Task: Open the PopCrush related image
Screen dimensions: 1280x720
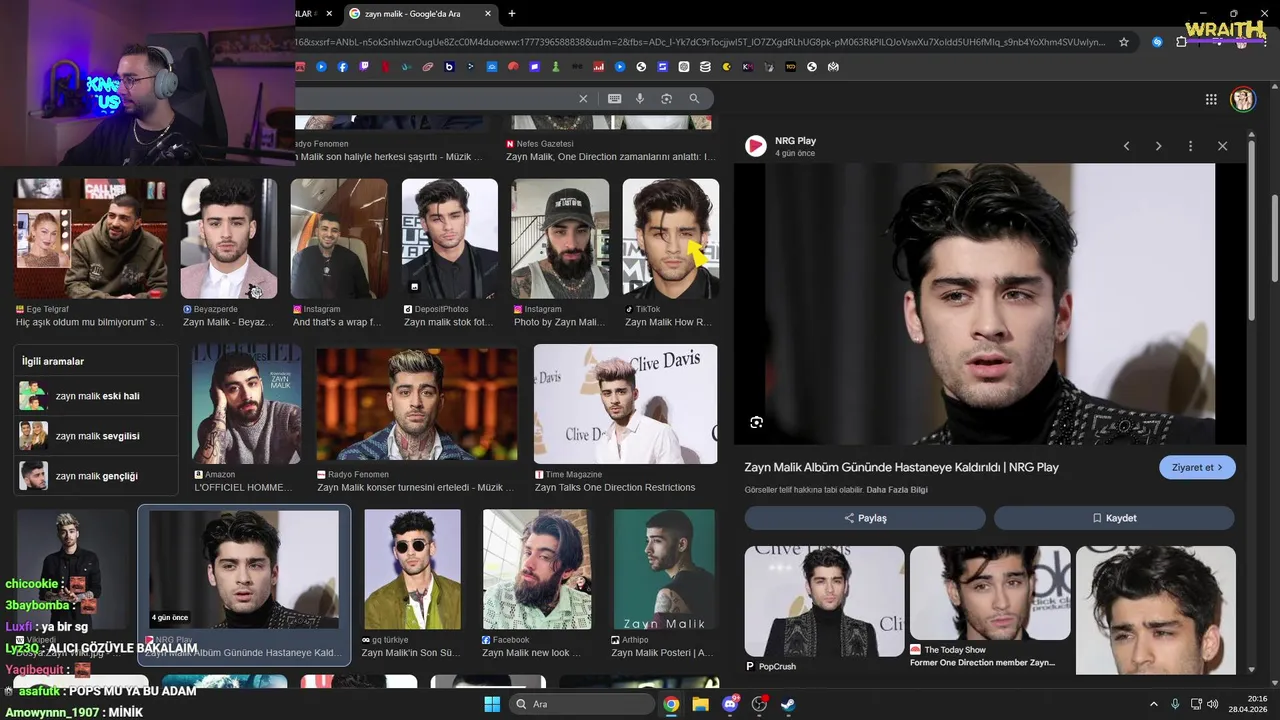Action: pos(824,601)
